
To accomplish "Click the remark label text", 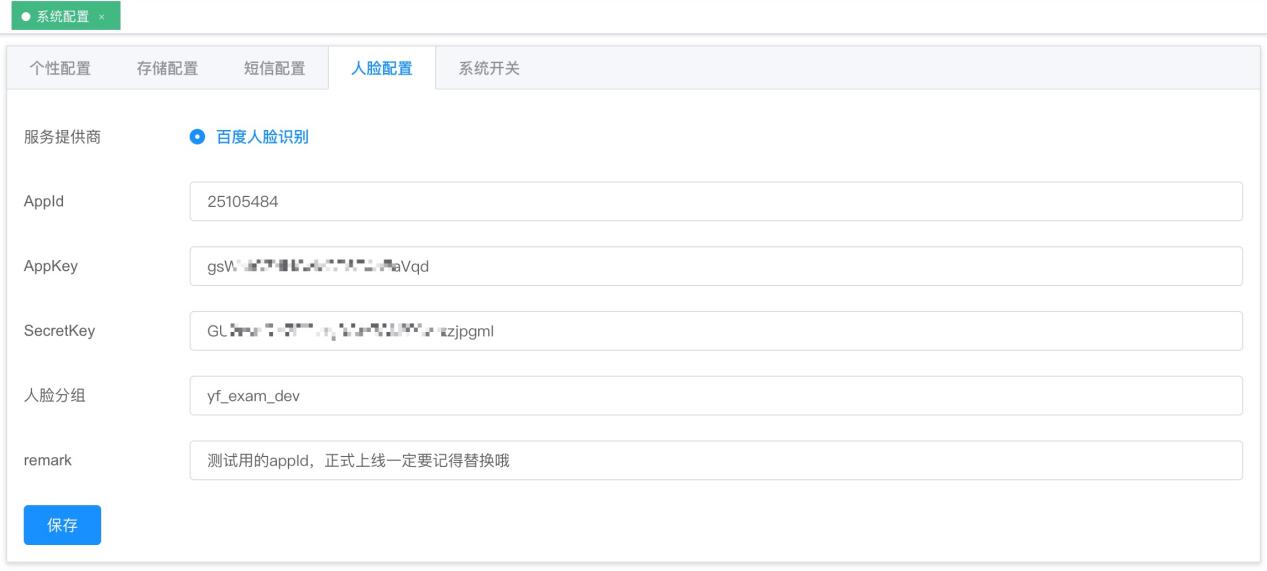I will pyautogui.click(x=48, y=461).
